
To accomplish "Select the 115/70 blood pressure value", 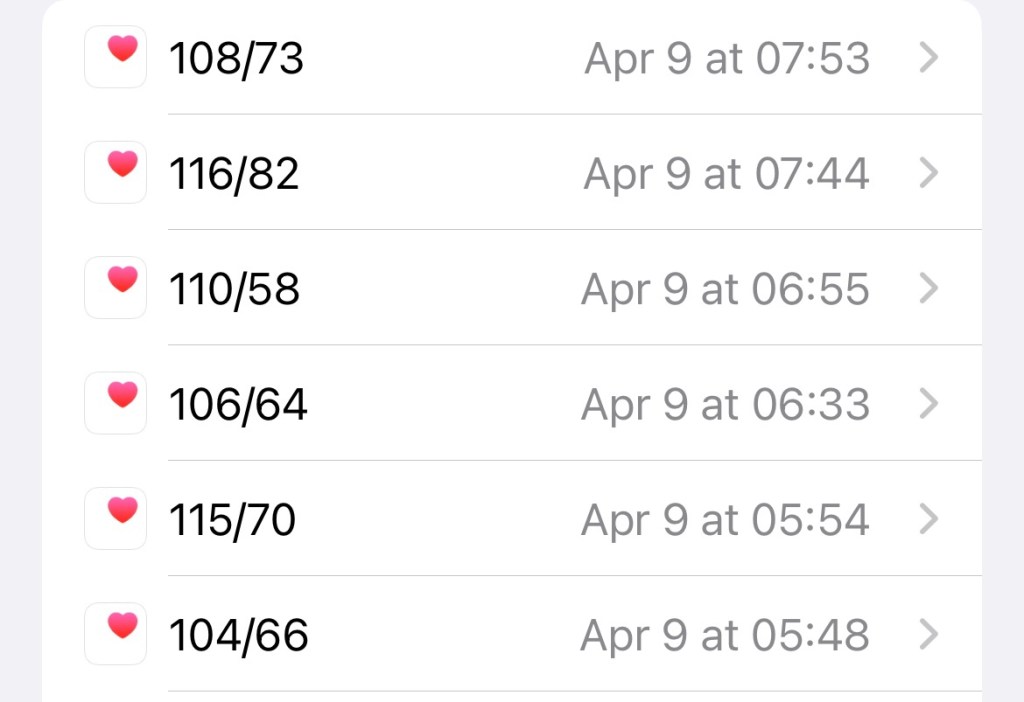I will click(x=232, y=520).
